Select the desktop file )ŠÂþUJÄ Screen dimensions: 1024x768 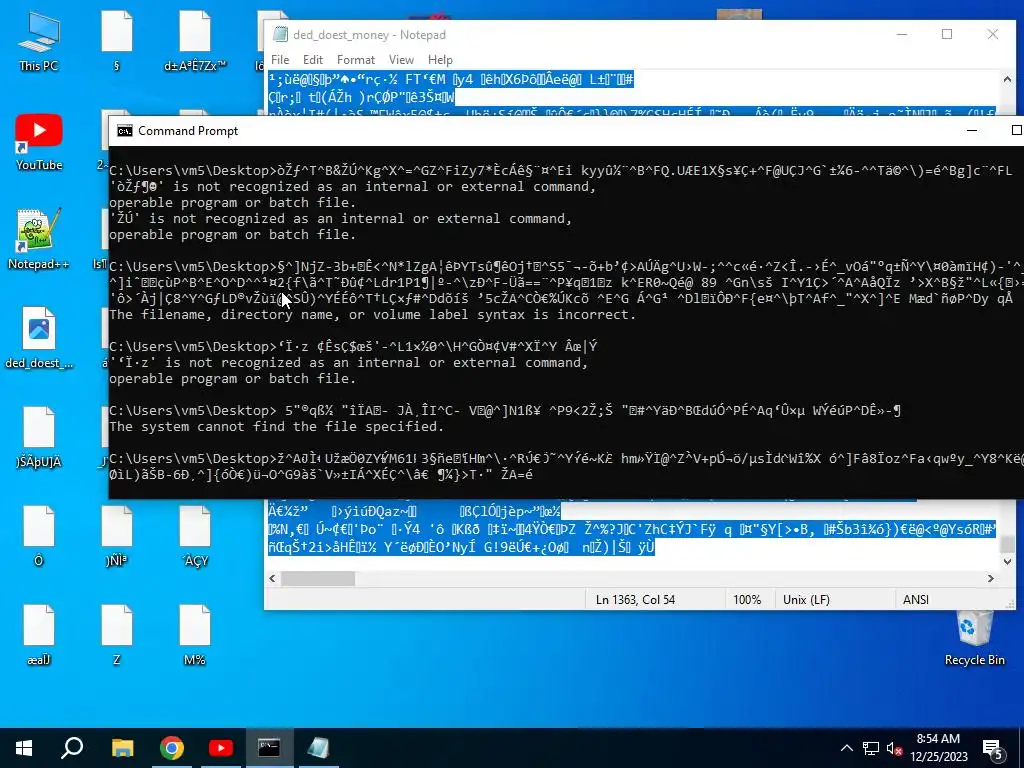point(39,438)
